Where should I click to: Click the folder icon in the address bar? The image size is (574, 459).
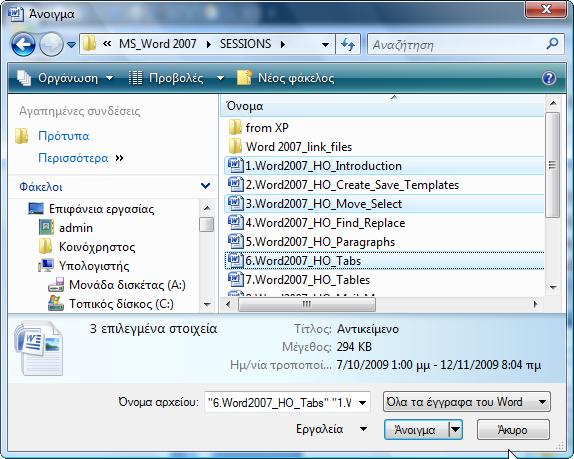pyautogui.click(x=89, y=44)
